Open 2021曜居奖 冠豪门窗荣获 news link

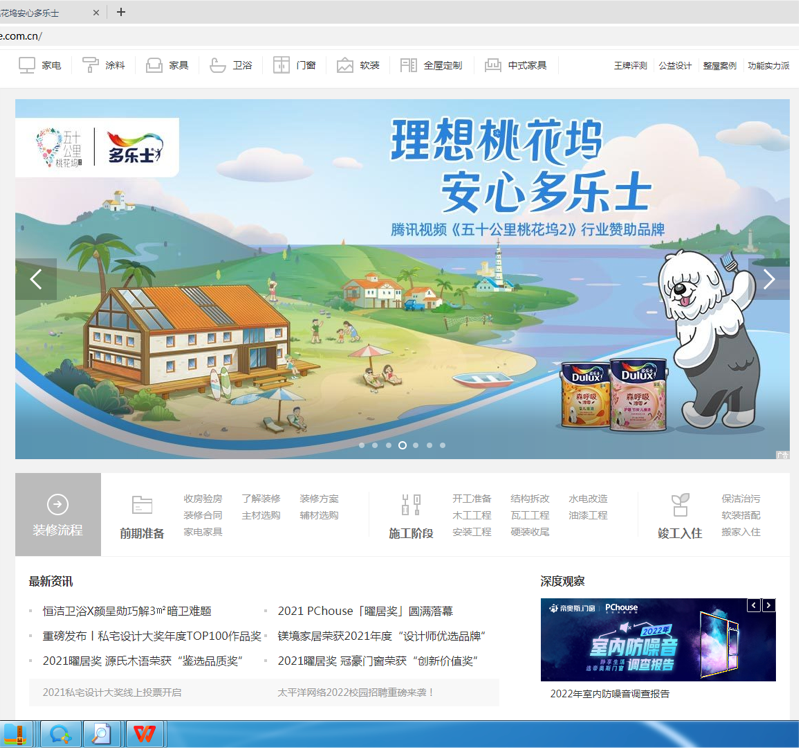[378, 661]
